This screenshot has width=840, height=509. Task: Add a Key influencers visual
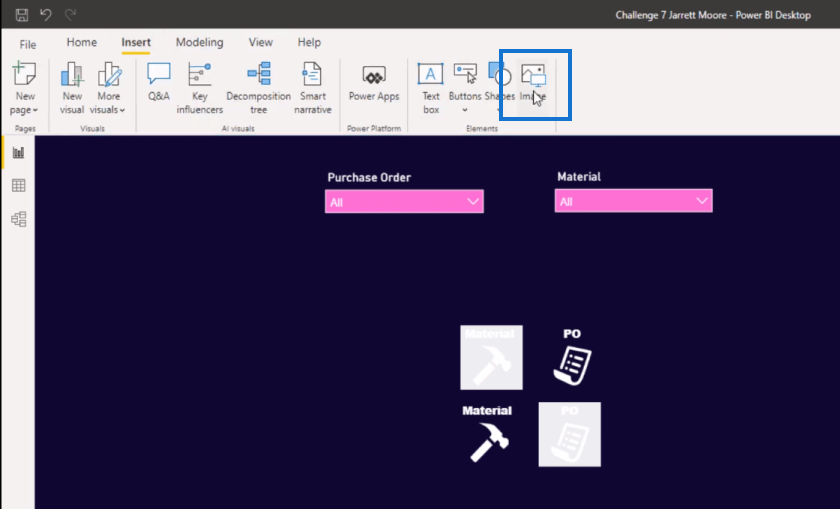199,88
